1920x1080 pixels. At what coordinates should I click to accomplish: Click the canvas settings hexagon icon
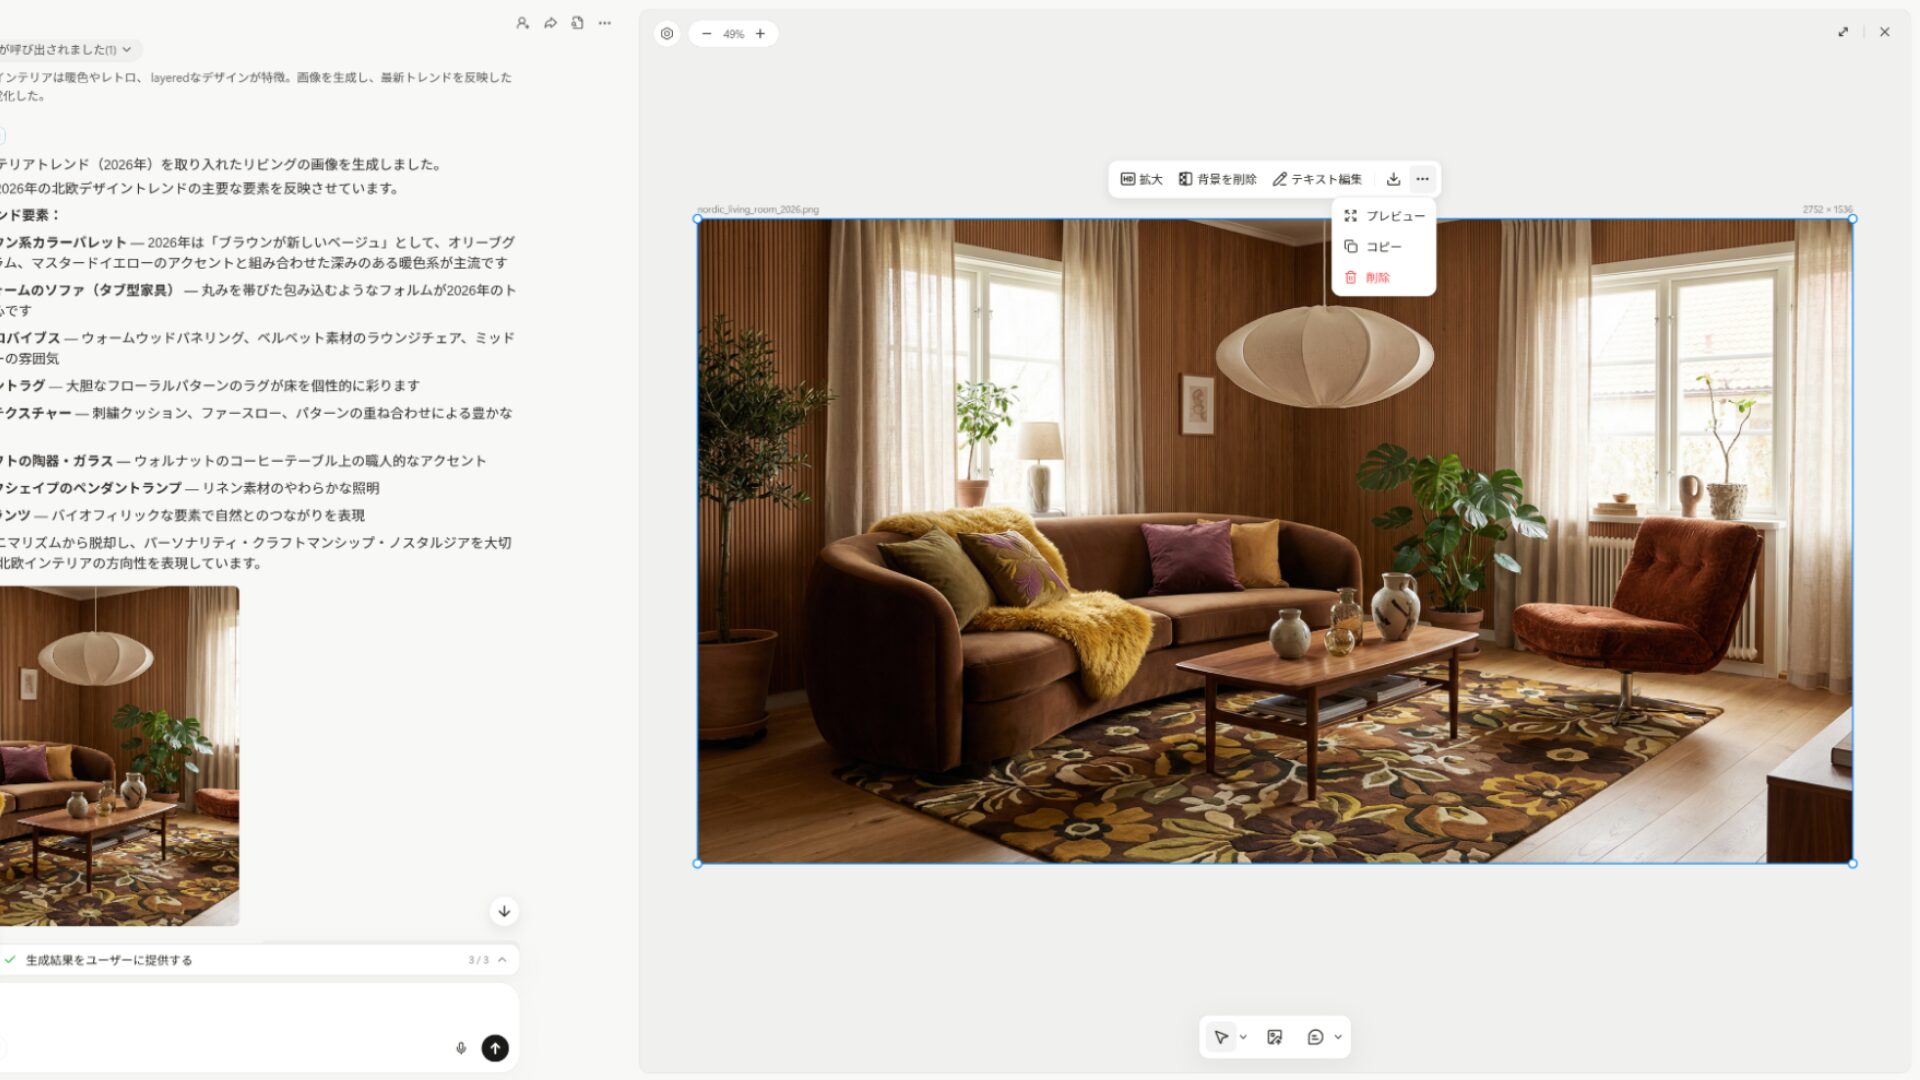coord(667,34)
